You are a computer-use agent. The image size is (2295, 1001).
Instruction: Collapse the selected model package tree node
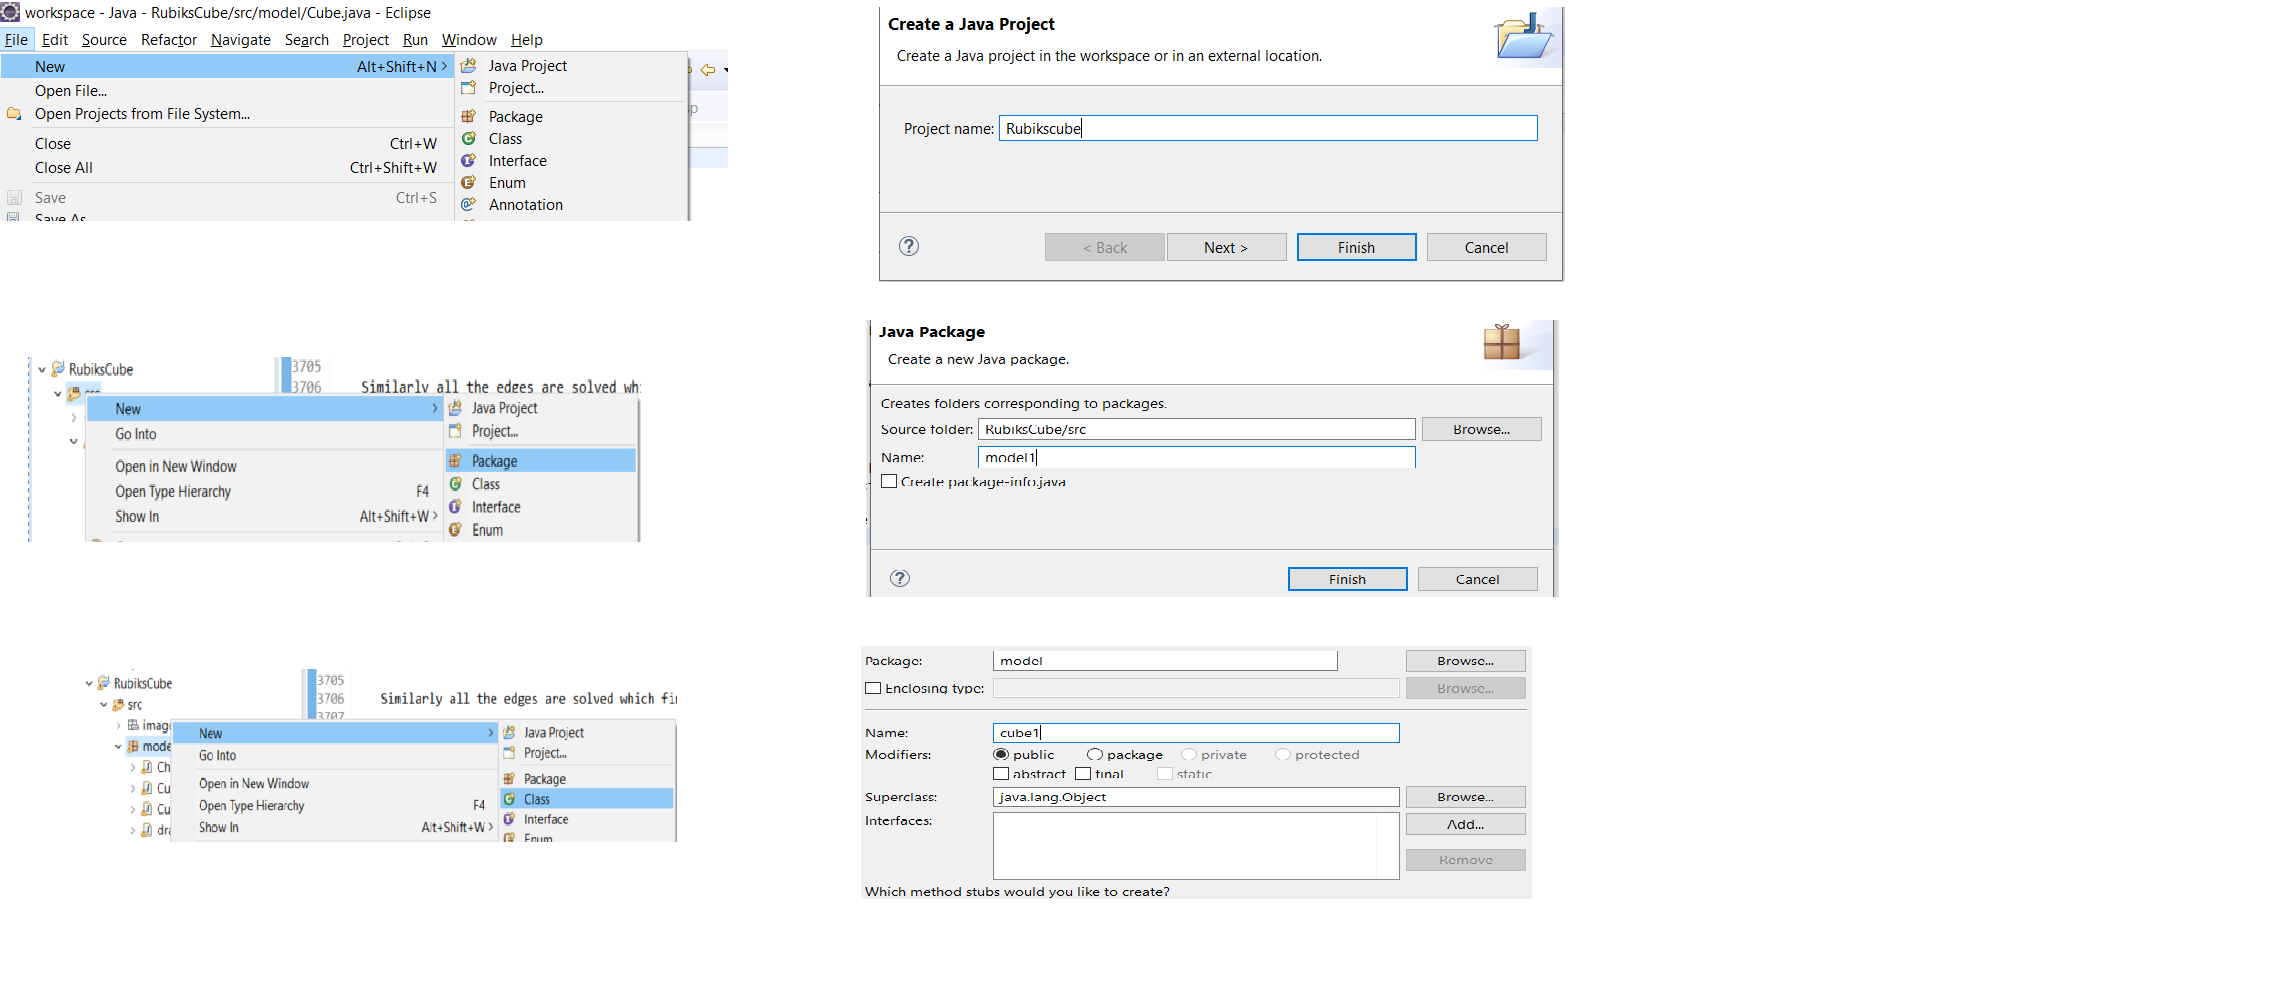118,746
